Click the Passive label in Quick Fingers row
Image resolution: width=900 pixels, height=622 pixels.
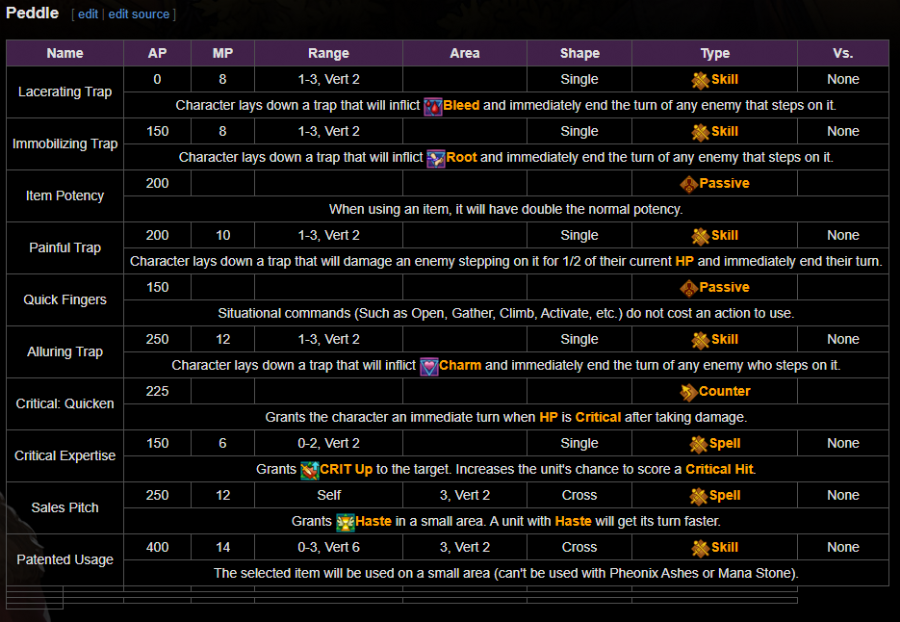point(724,287)
